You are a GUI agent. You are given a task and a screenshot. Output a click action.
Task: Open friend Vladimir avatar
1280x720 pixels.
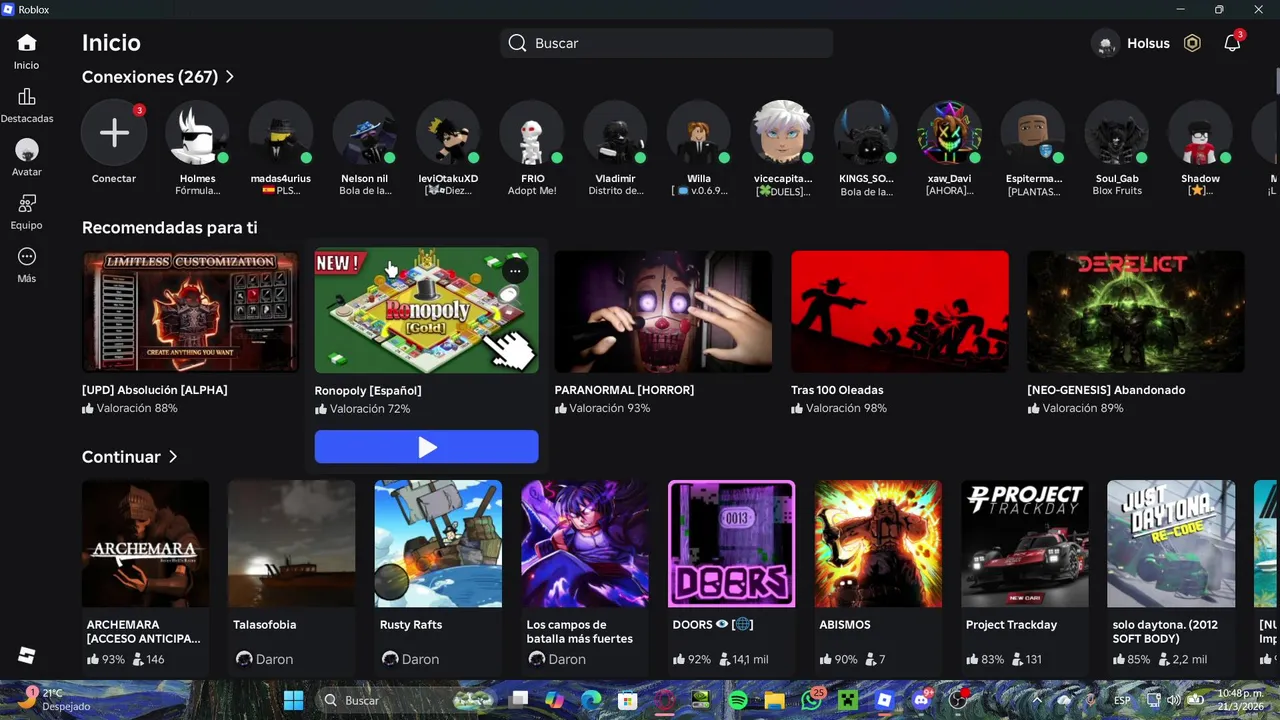(x=616, y=133)
